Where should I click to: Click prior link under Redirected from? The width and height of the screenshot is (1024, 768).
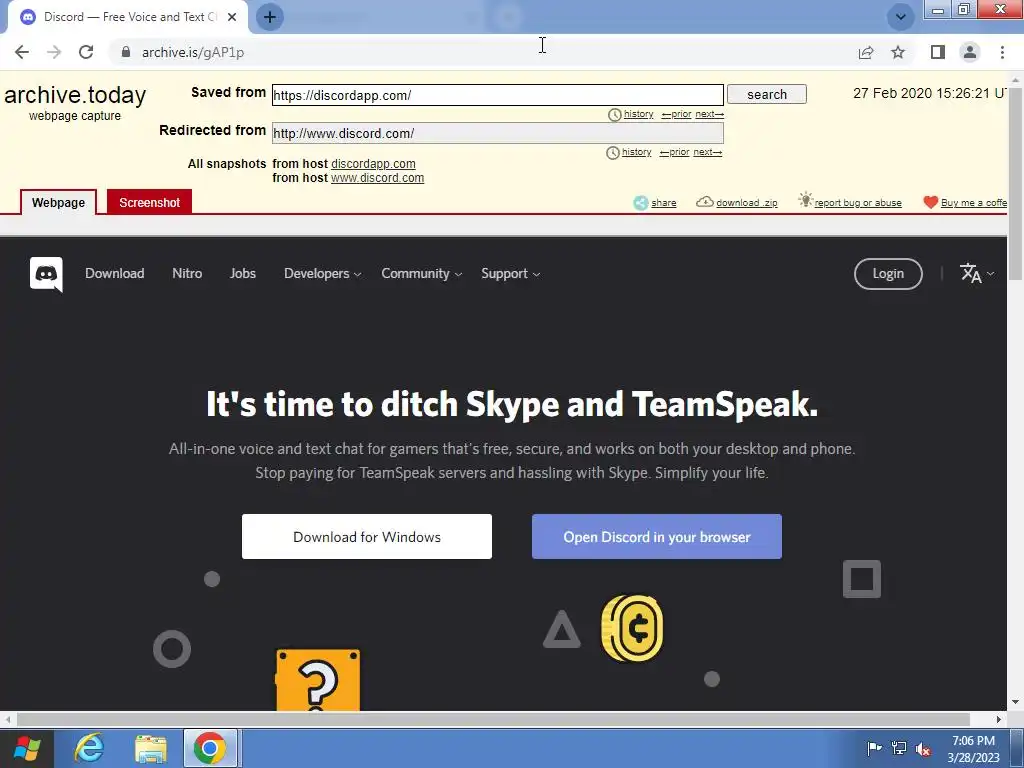pyautogui.click(x=674, y=152)
